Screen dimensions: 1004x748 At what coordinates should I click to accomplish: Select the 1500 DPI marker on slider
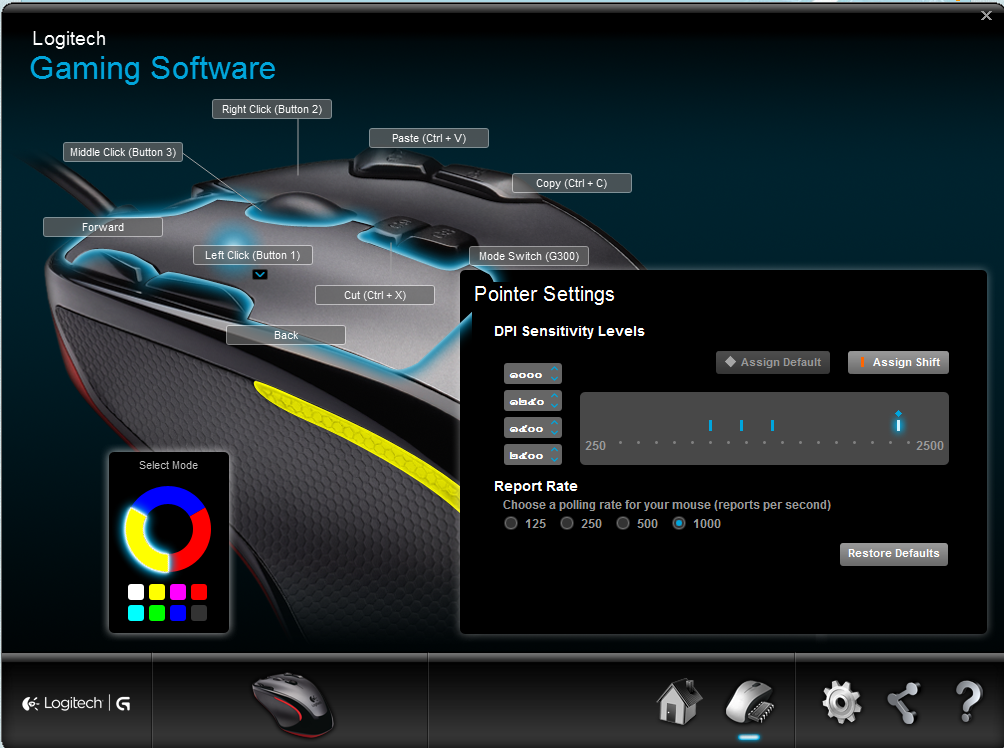(772, 425)
